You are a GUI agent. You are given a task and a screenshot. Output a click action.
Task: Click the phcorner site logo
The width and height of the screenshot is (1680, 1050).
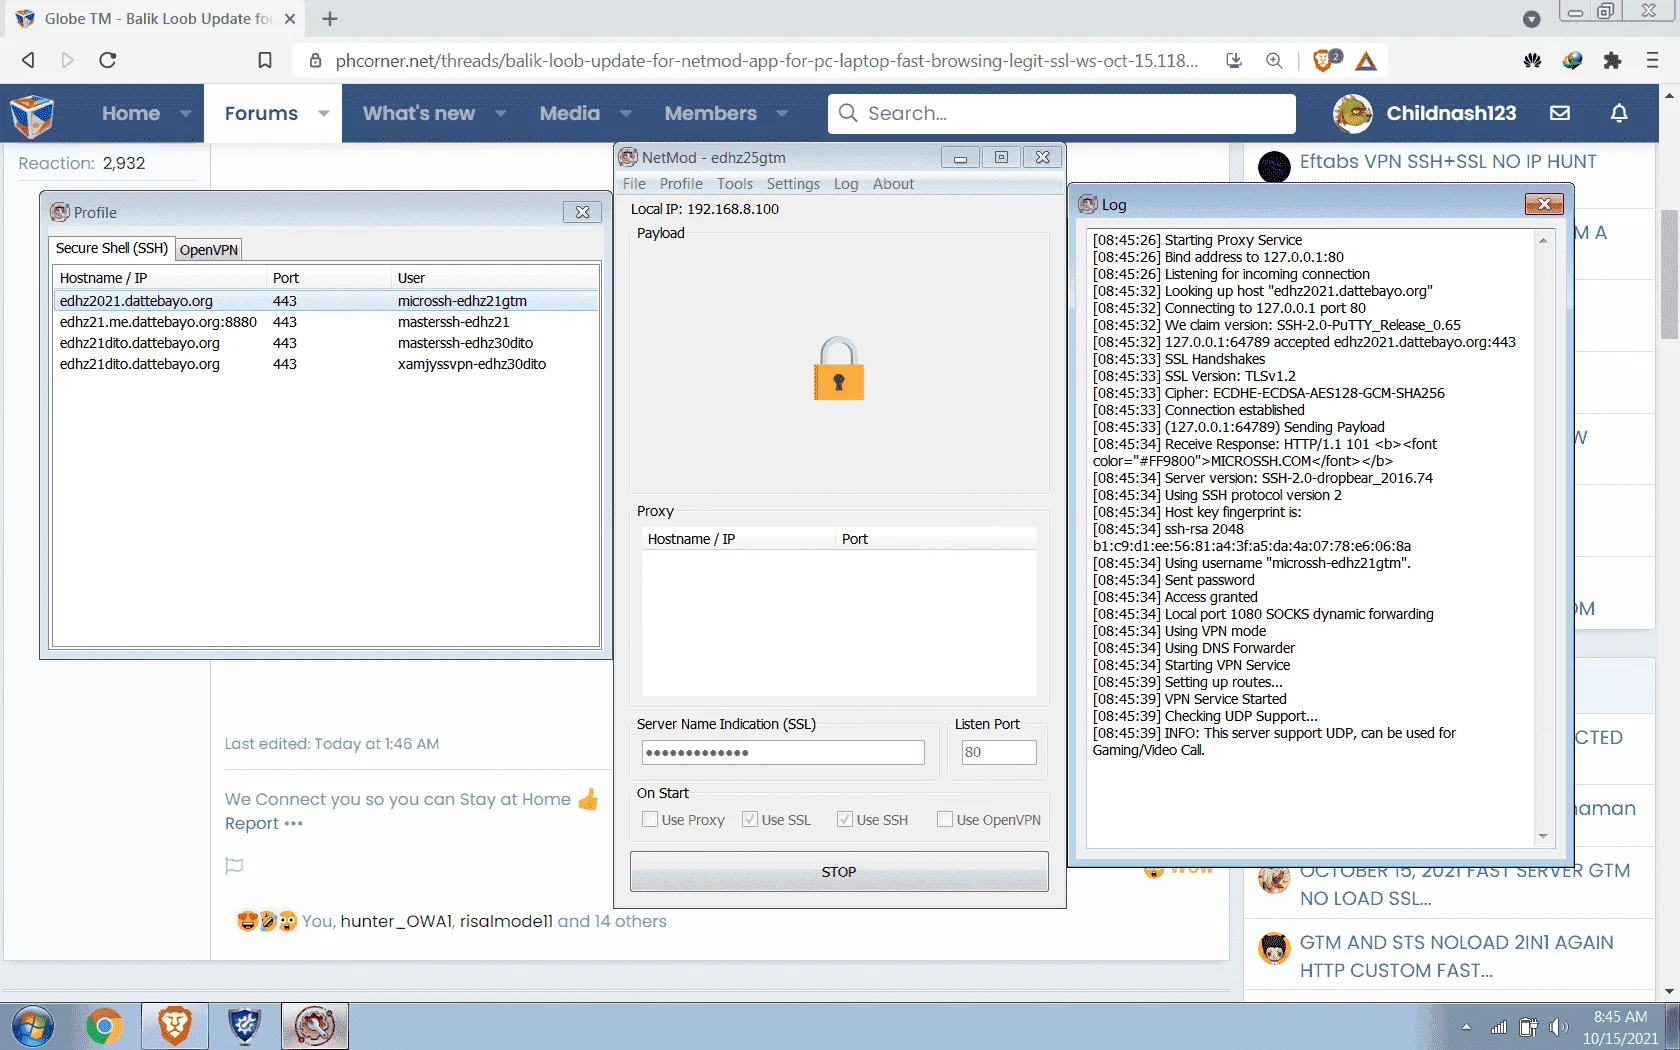(x=32, y=115)
